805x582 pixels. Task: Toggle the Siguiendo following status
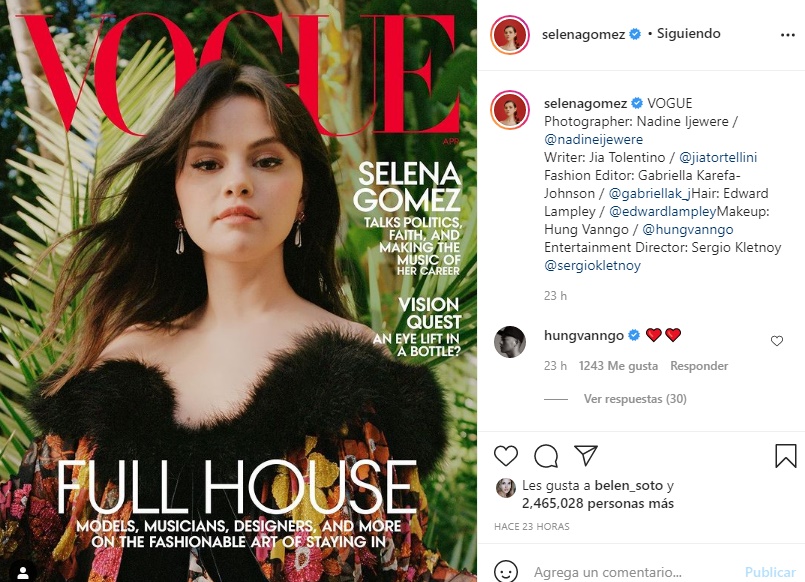[x=688, y=33]
